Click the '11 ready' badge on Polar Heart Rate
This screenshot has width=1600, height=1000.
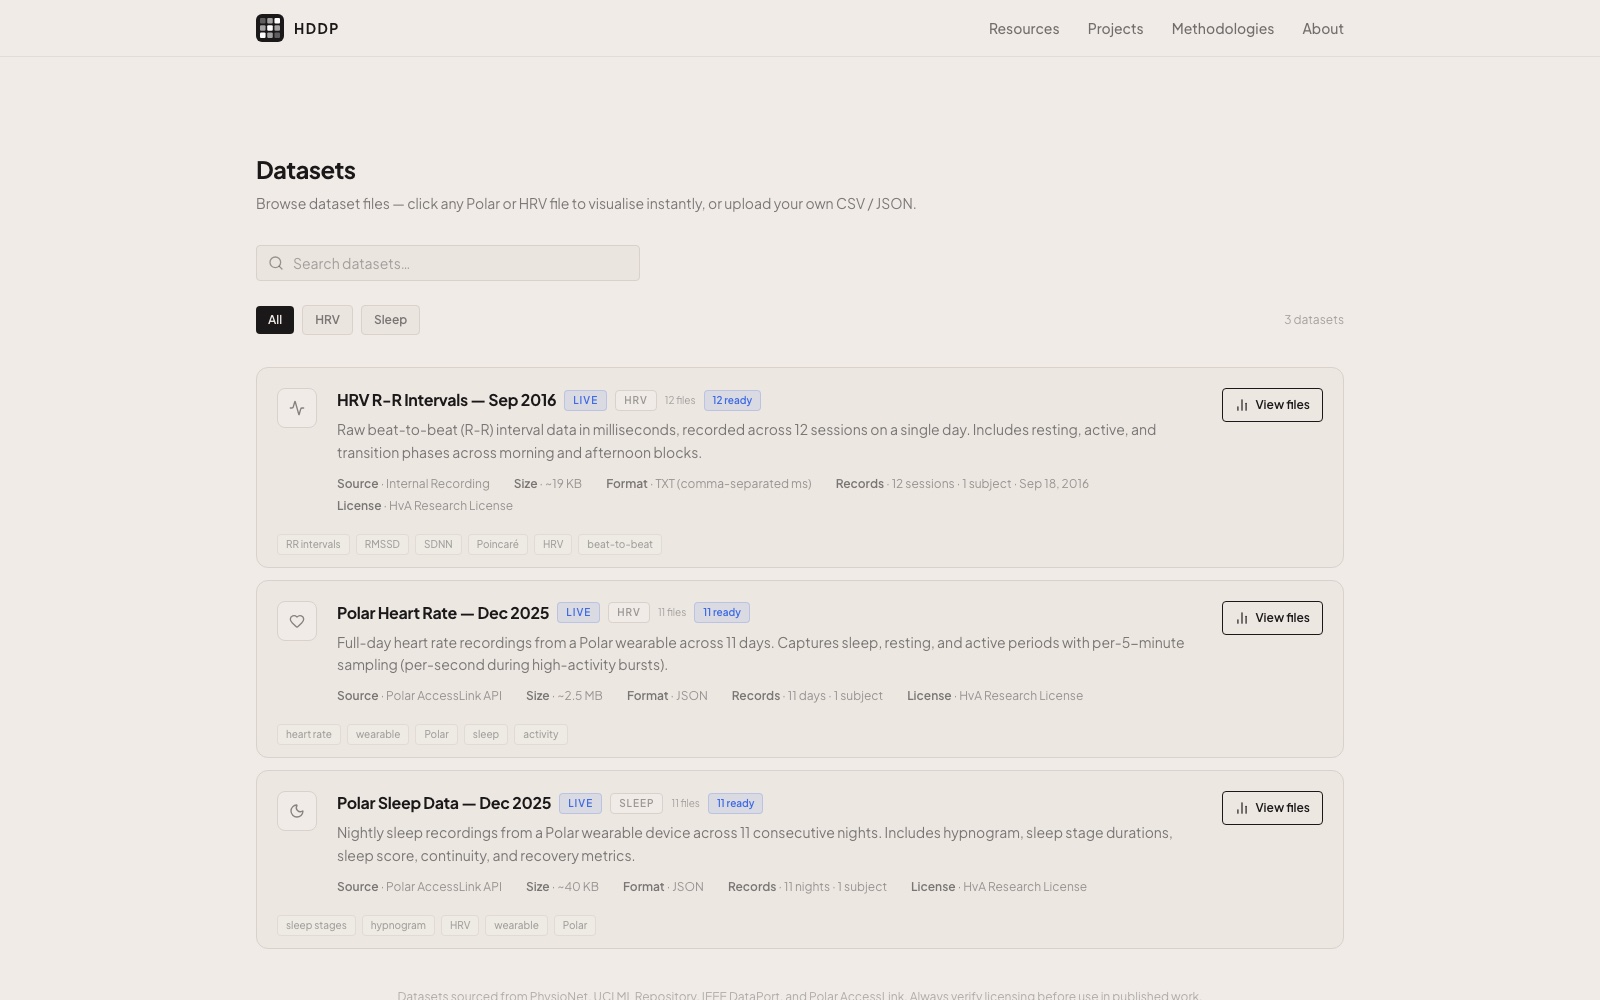click(x=722, y=612)
